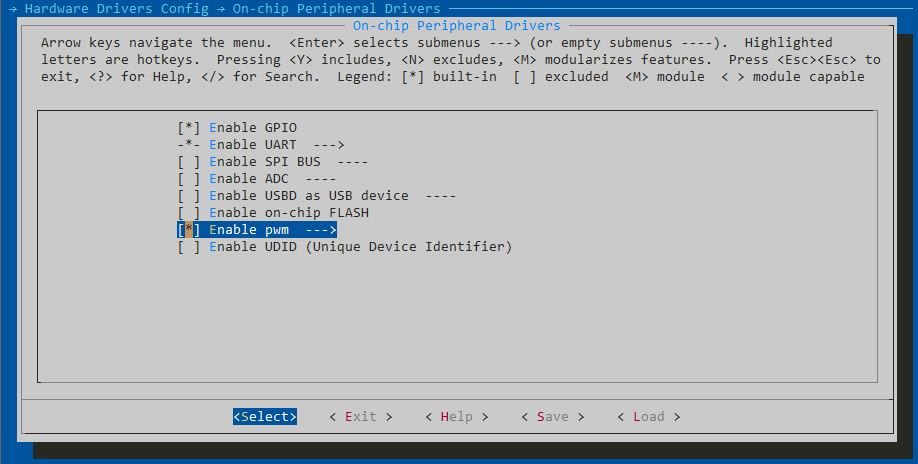This screenshot has height=464, width=918.
Task: Tick the Enable UDID checkbox
Action: point(189,247)
